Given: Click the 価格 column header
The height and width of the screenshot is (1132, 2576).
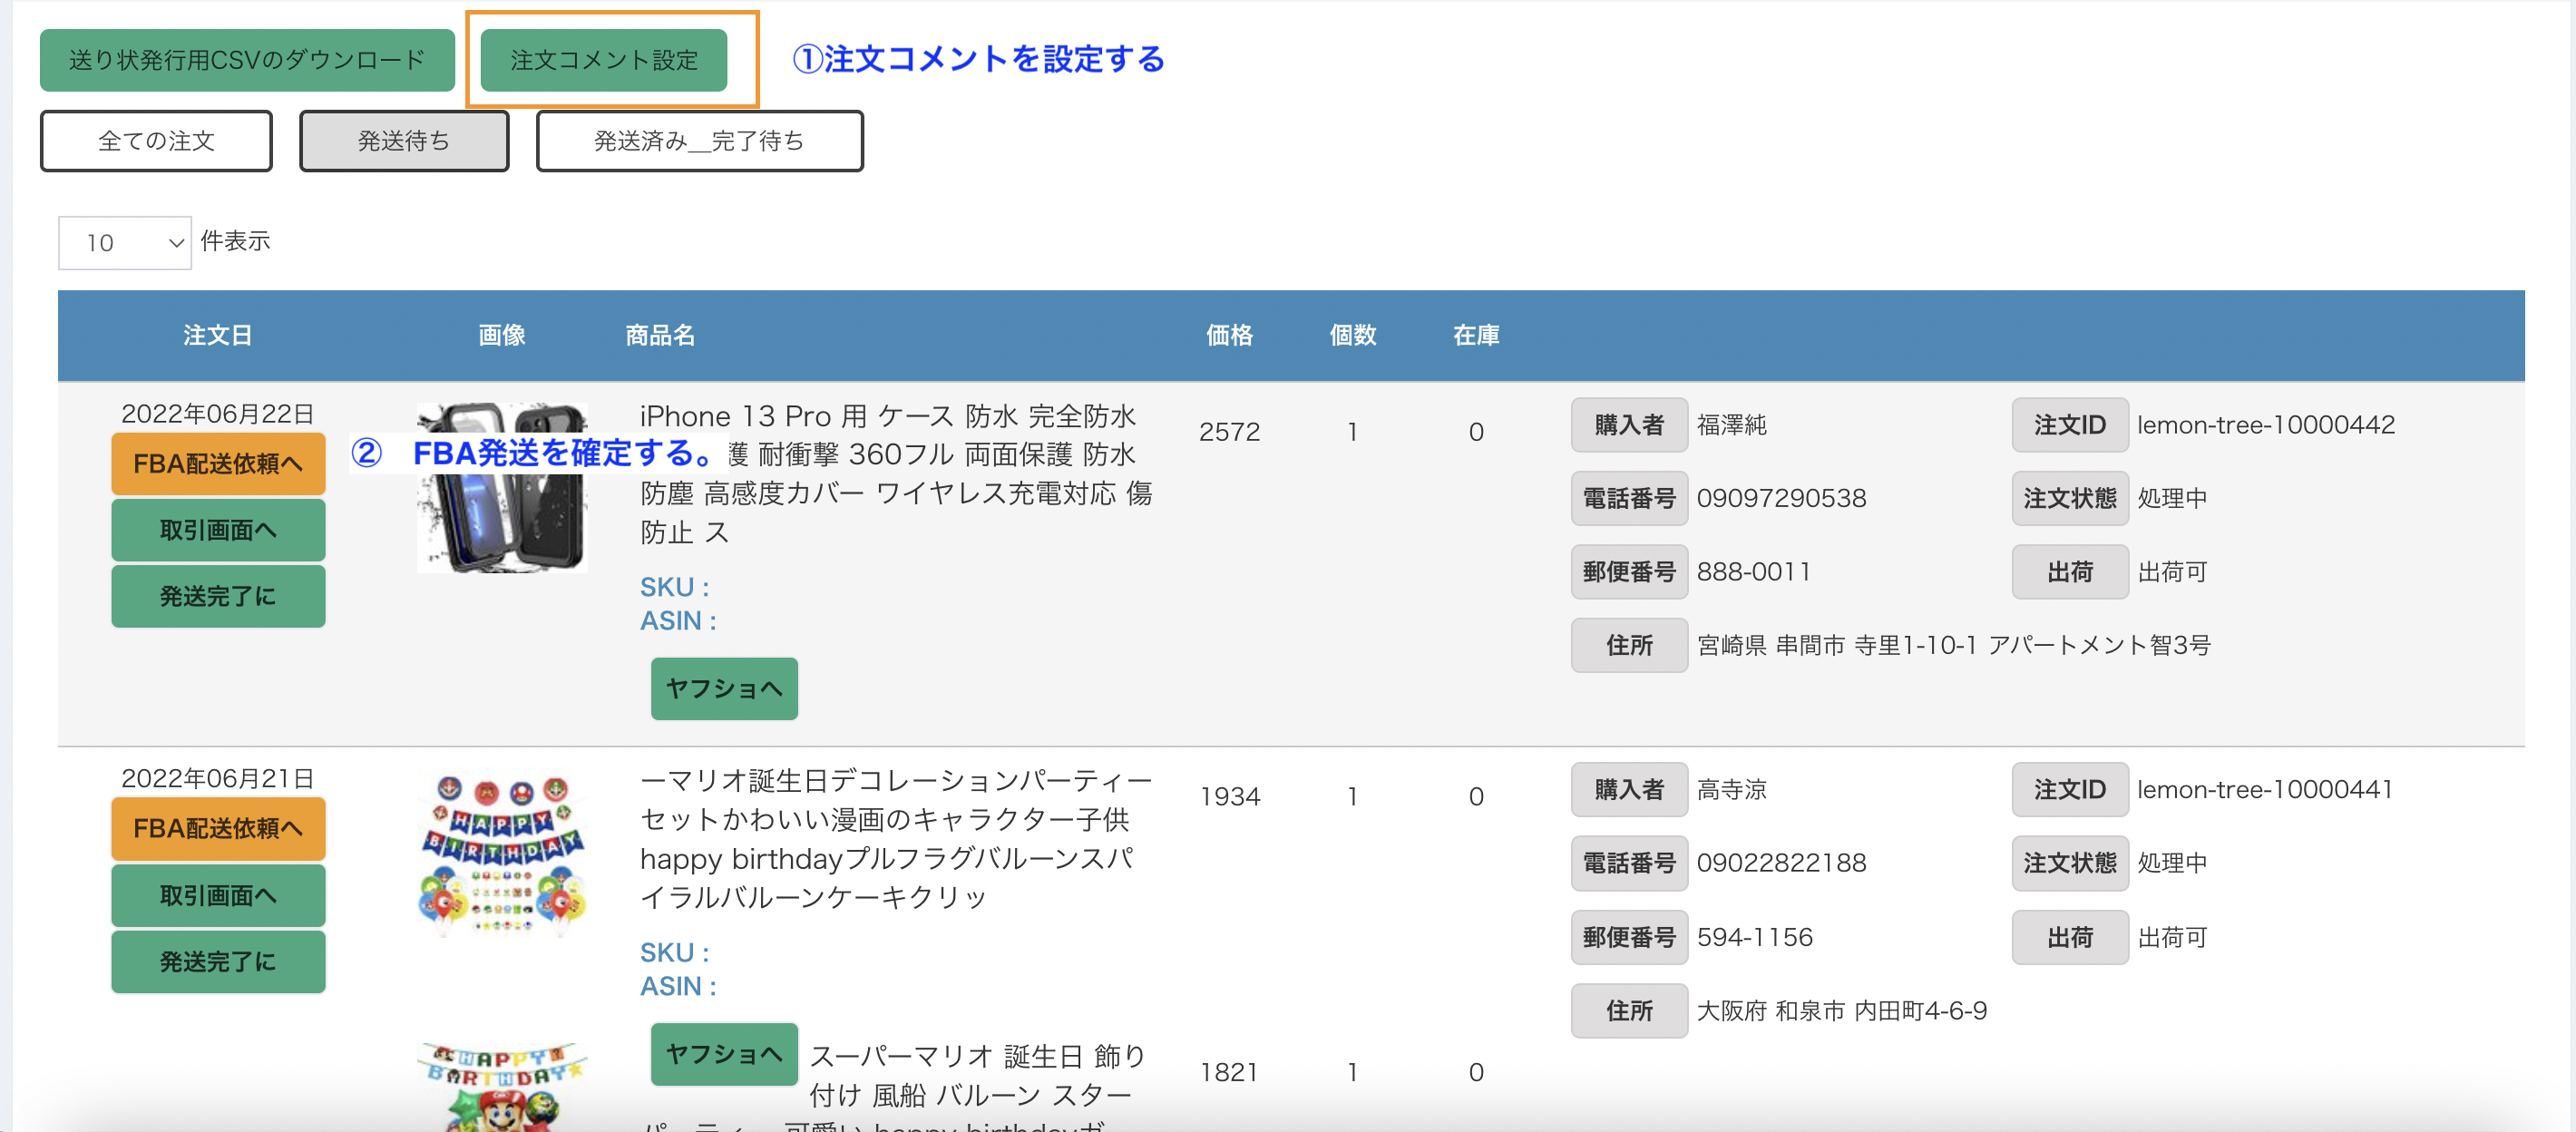Looking at the screenshot, I should pyautogui.click(x=1229, y=335).
